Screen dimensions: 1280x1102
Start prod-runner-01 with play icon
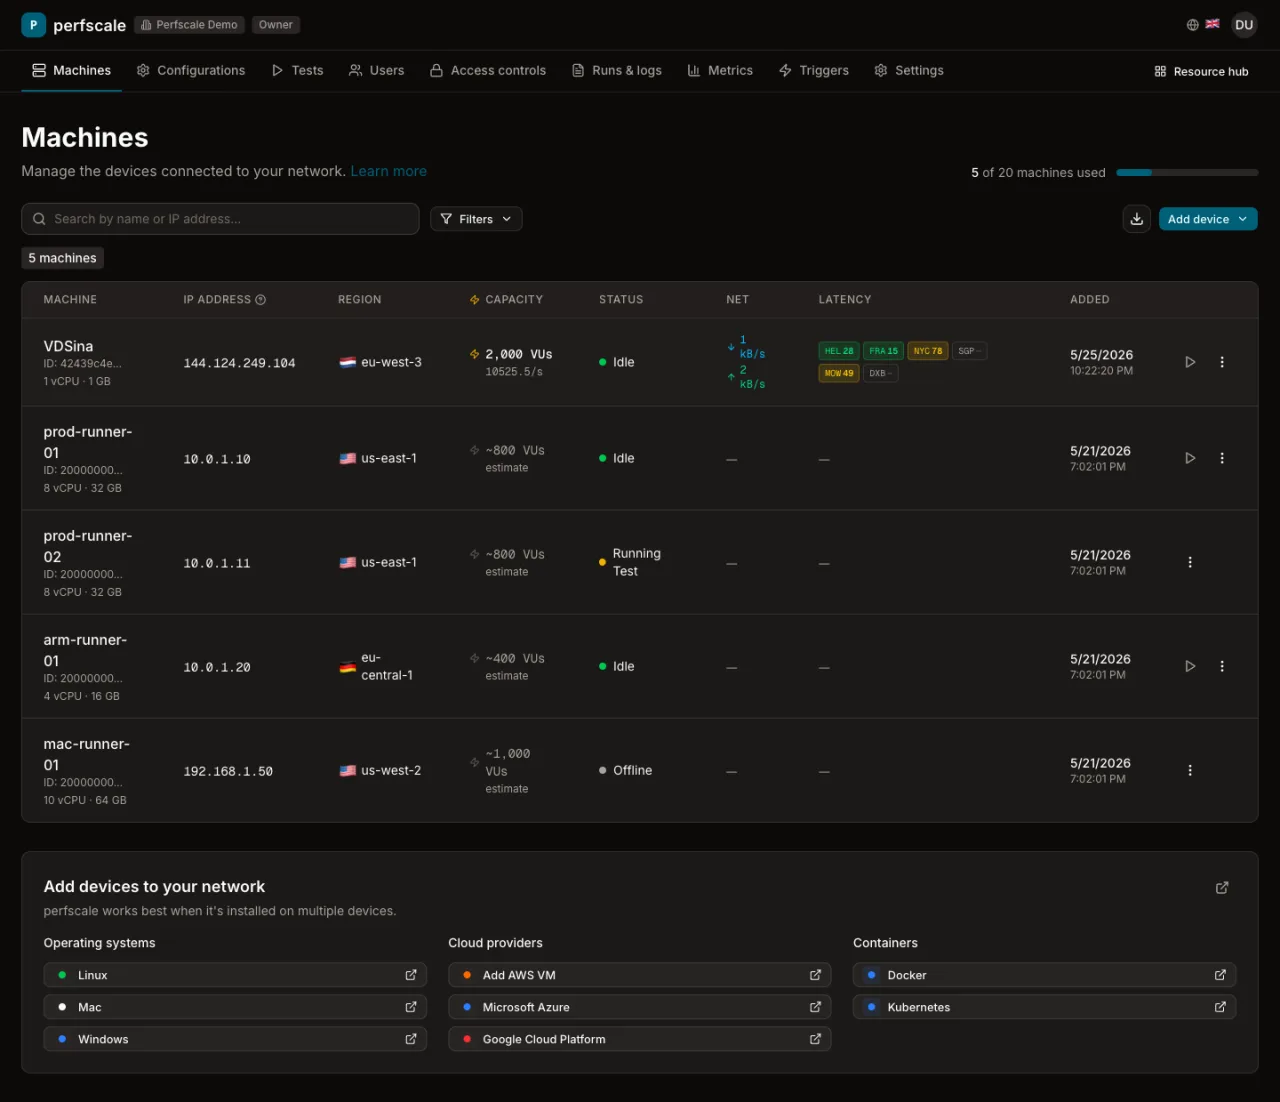[1190, 458]
